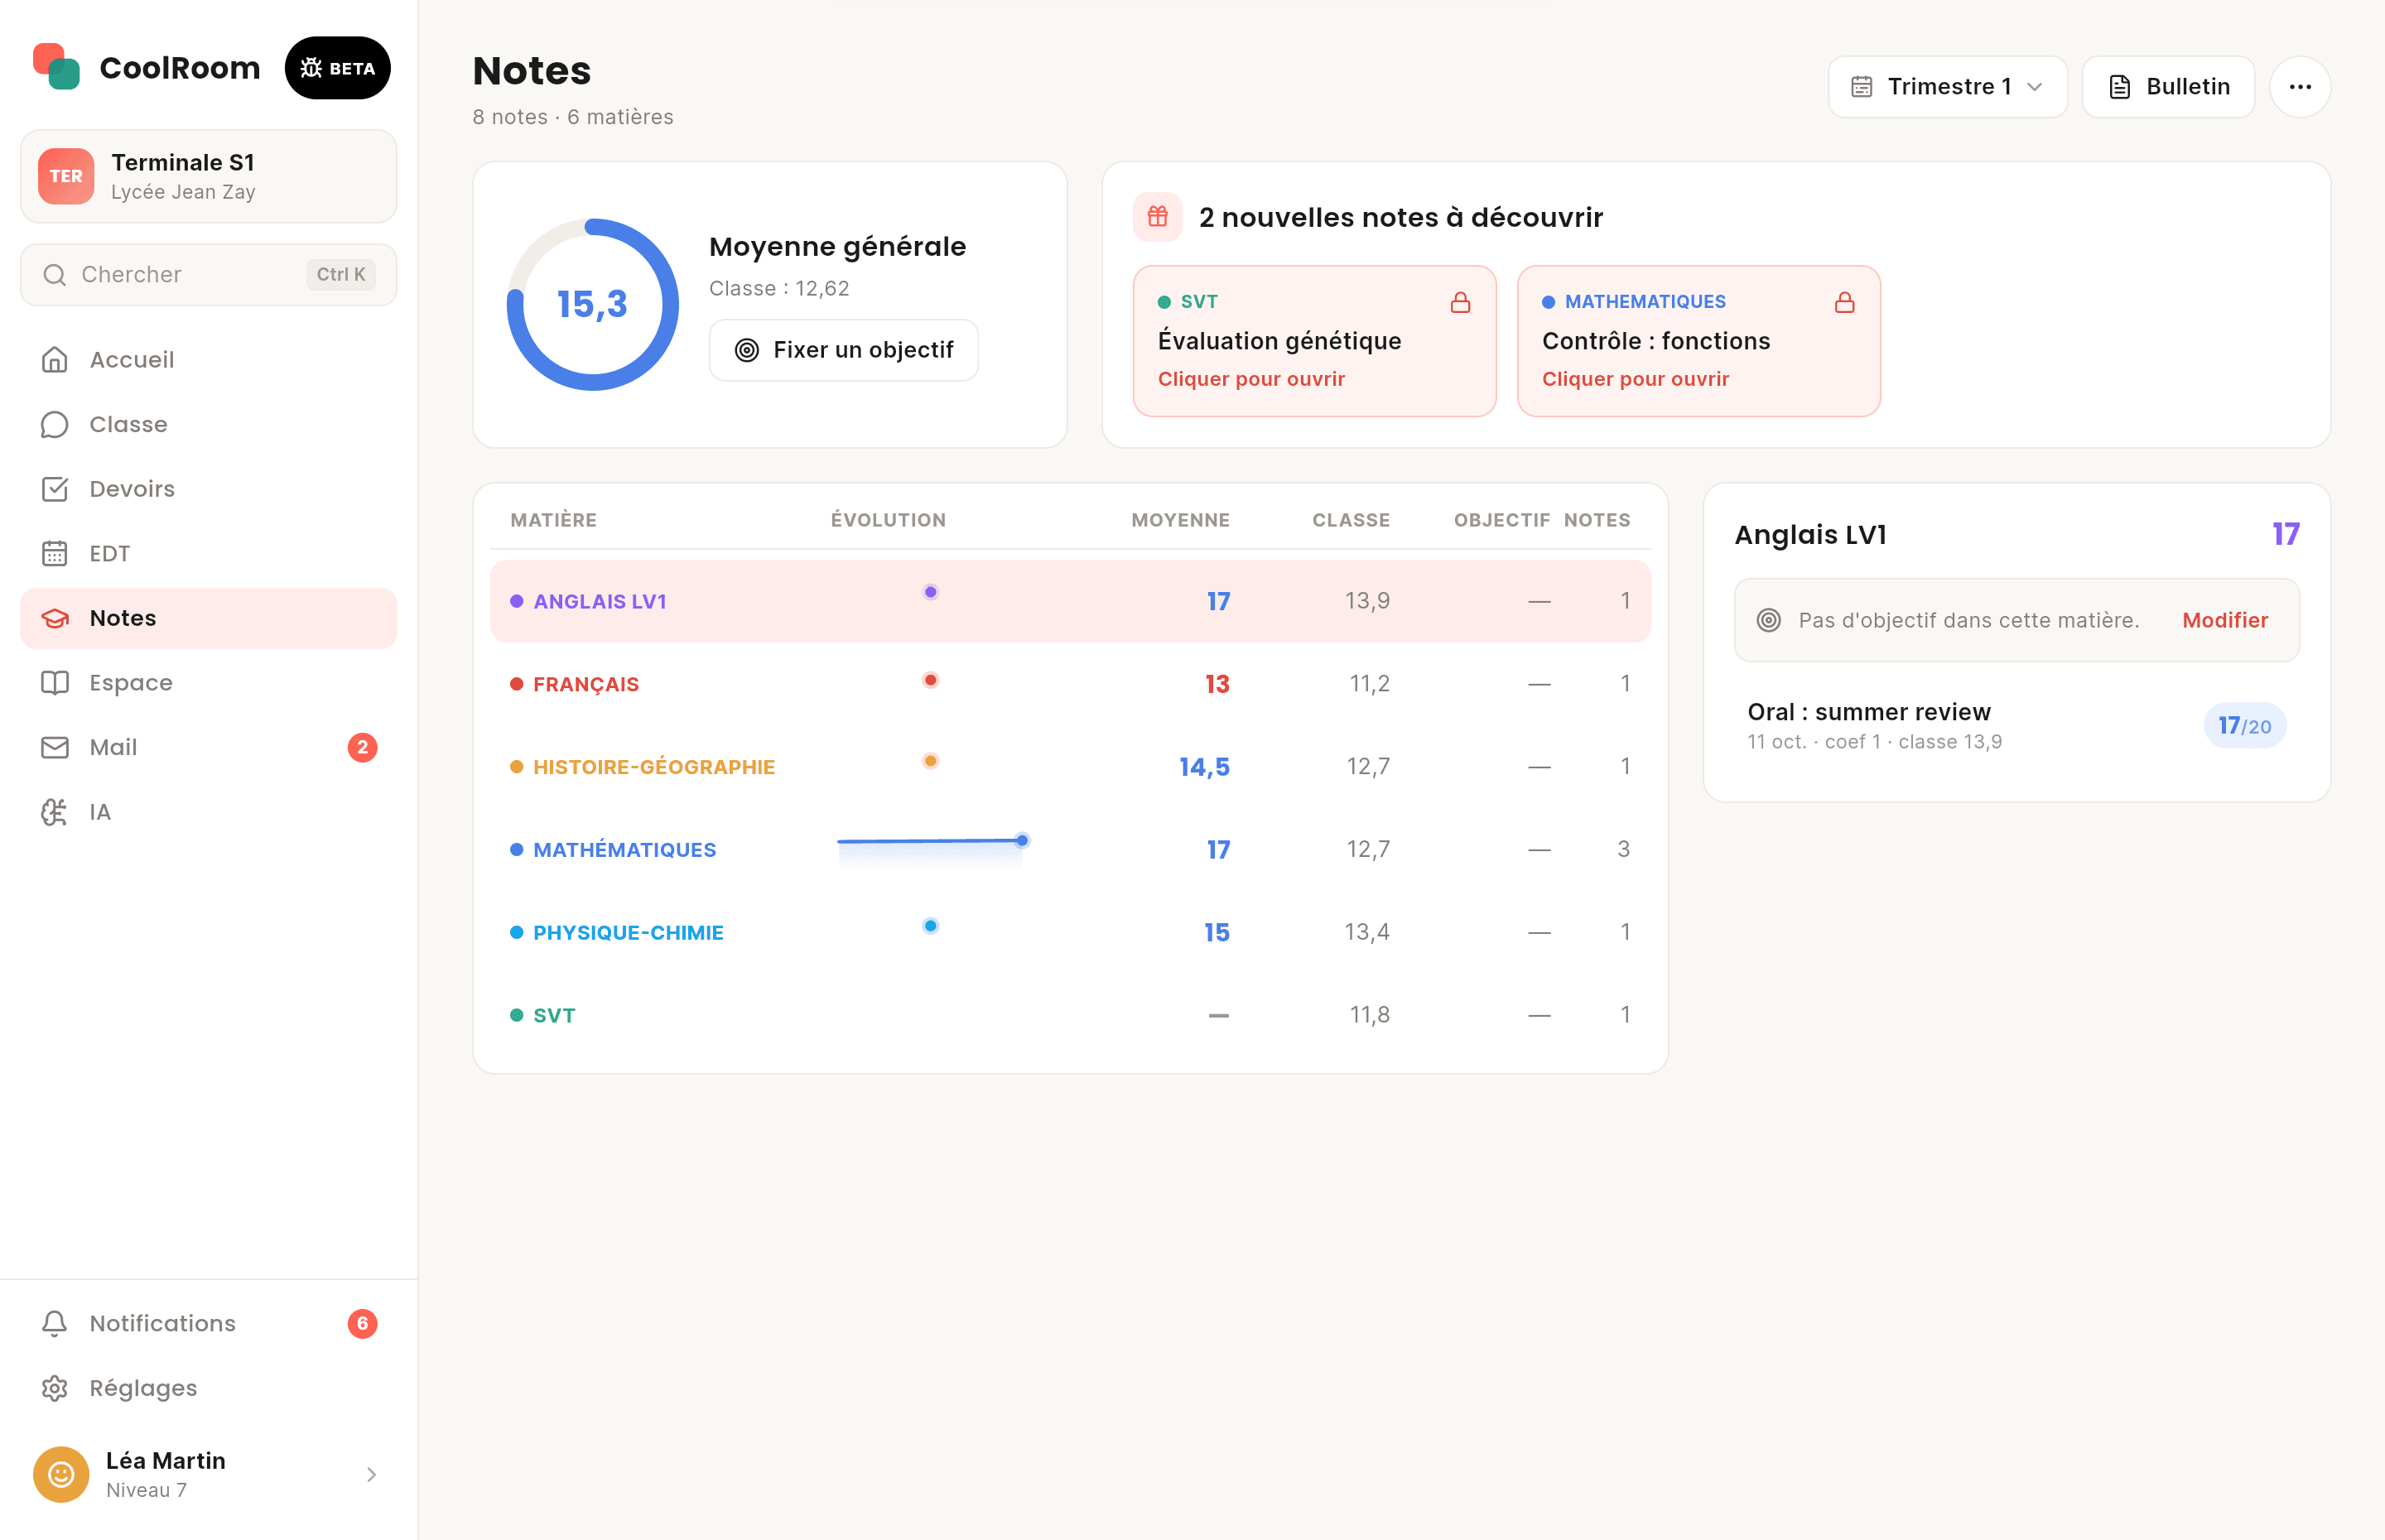Select the Physique-Chimie row
Screen dimensions: 2385x1540
tap(1070, 932)
